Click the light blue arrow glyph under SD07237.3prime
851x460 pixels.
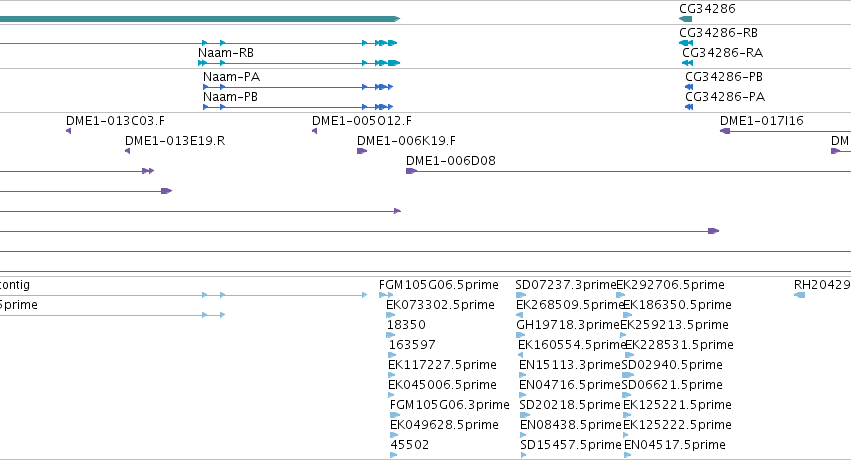[521, 295]
